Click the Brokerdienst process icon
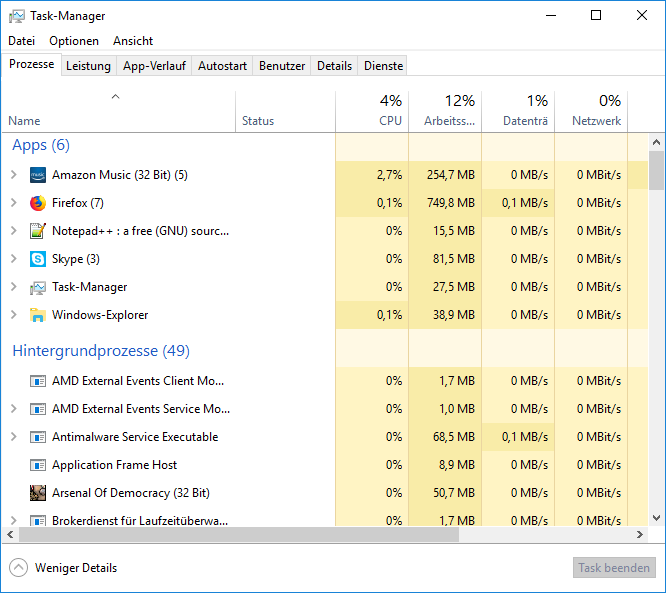The image size is (666, 593). click(x=38, y=520)
